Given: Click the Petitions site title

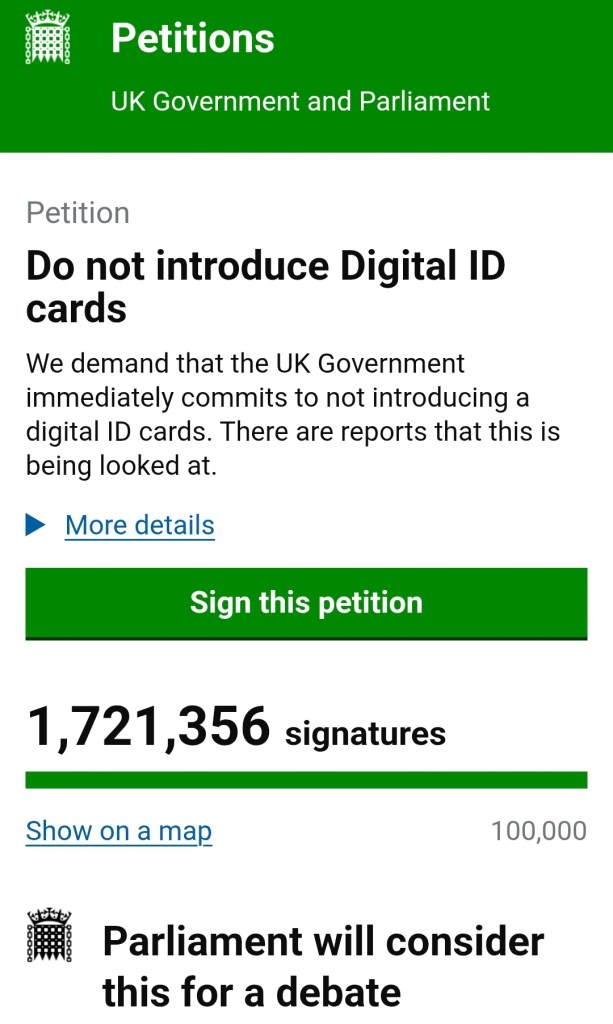Looking at the screenshot, I should pos(192,39).
